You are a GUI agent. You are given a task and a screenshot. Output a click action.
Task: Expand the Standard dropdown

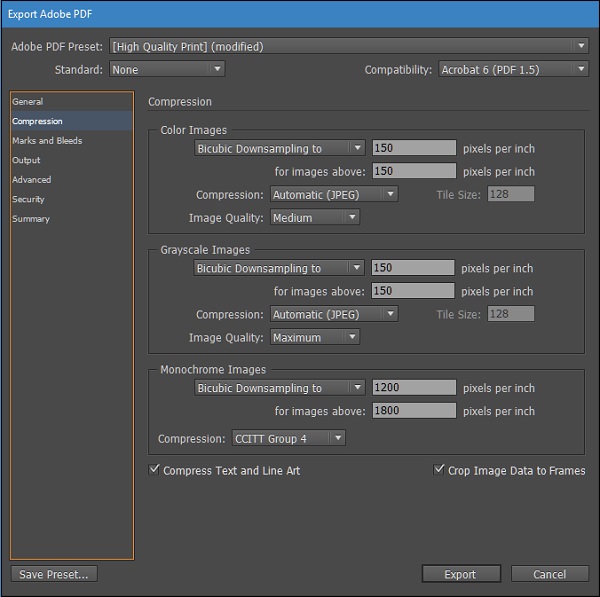coord(167,70)
